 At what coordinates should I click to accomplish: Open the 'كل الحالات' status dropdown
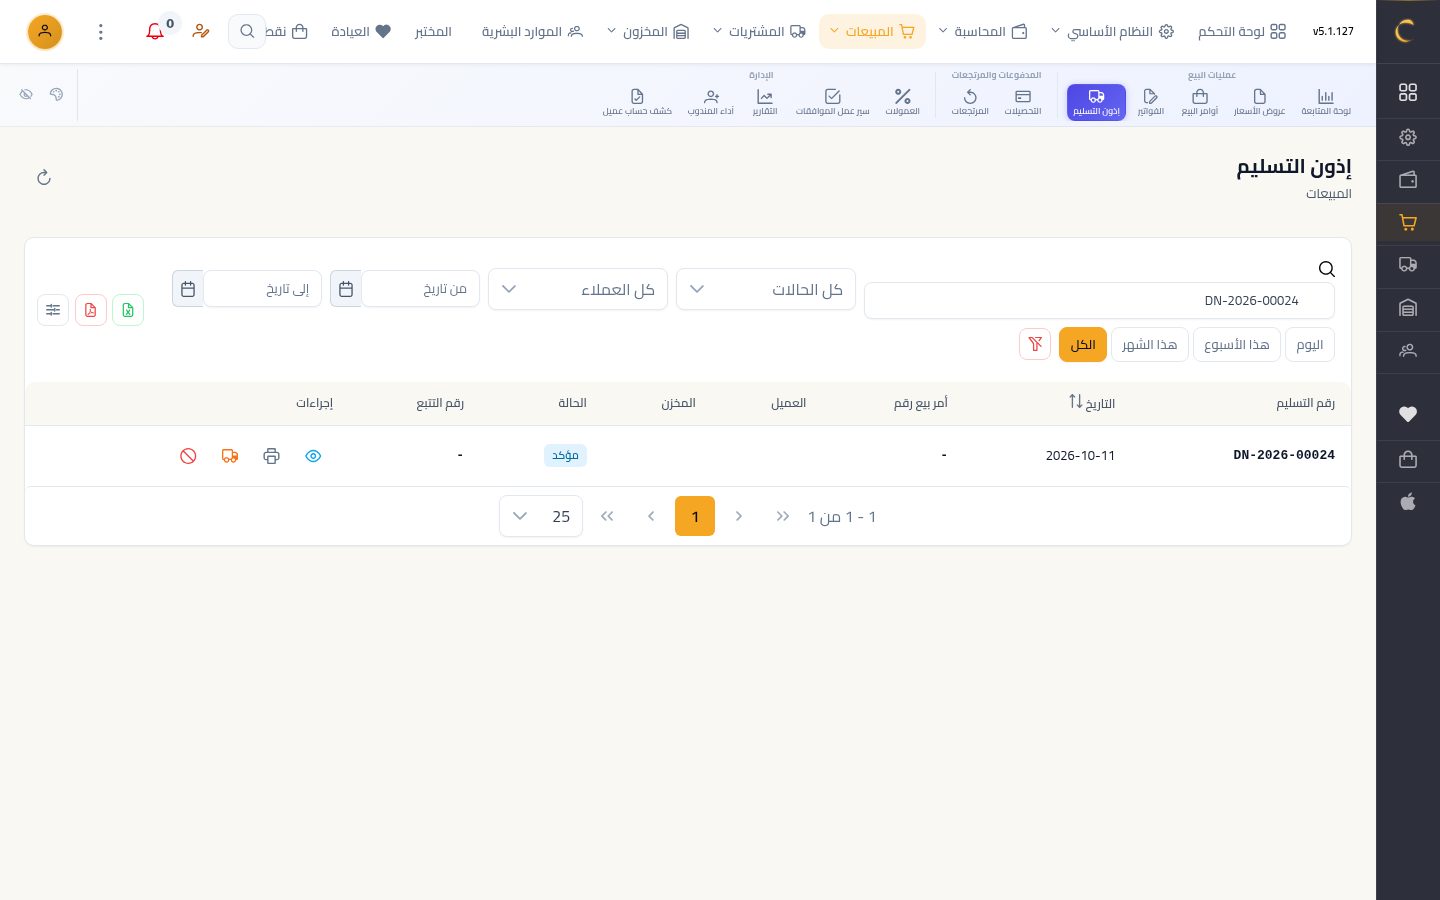(x=766, y=289)
